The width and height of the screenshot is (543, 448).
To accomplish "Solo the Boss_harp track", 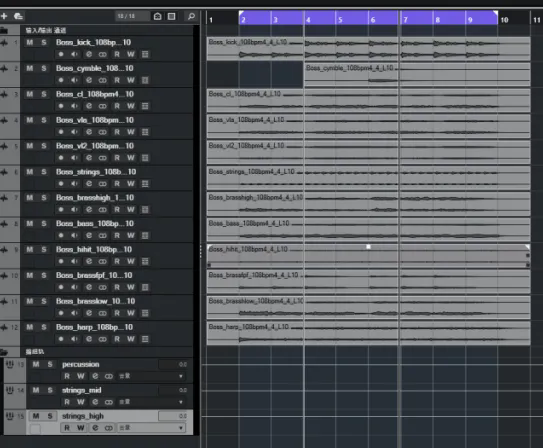I will [x=44, y=327].
